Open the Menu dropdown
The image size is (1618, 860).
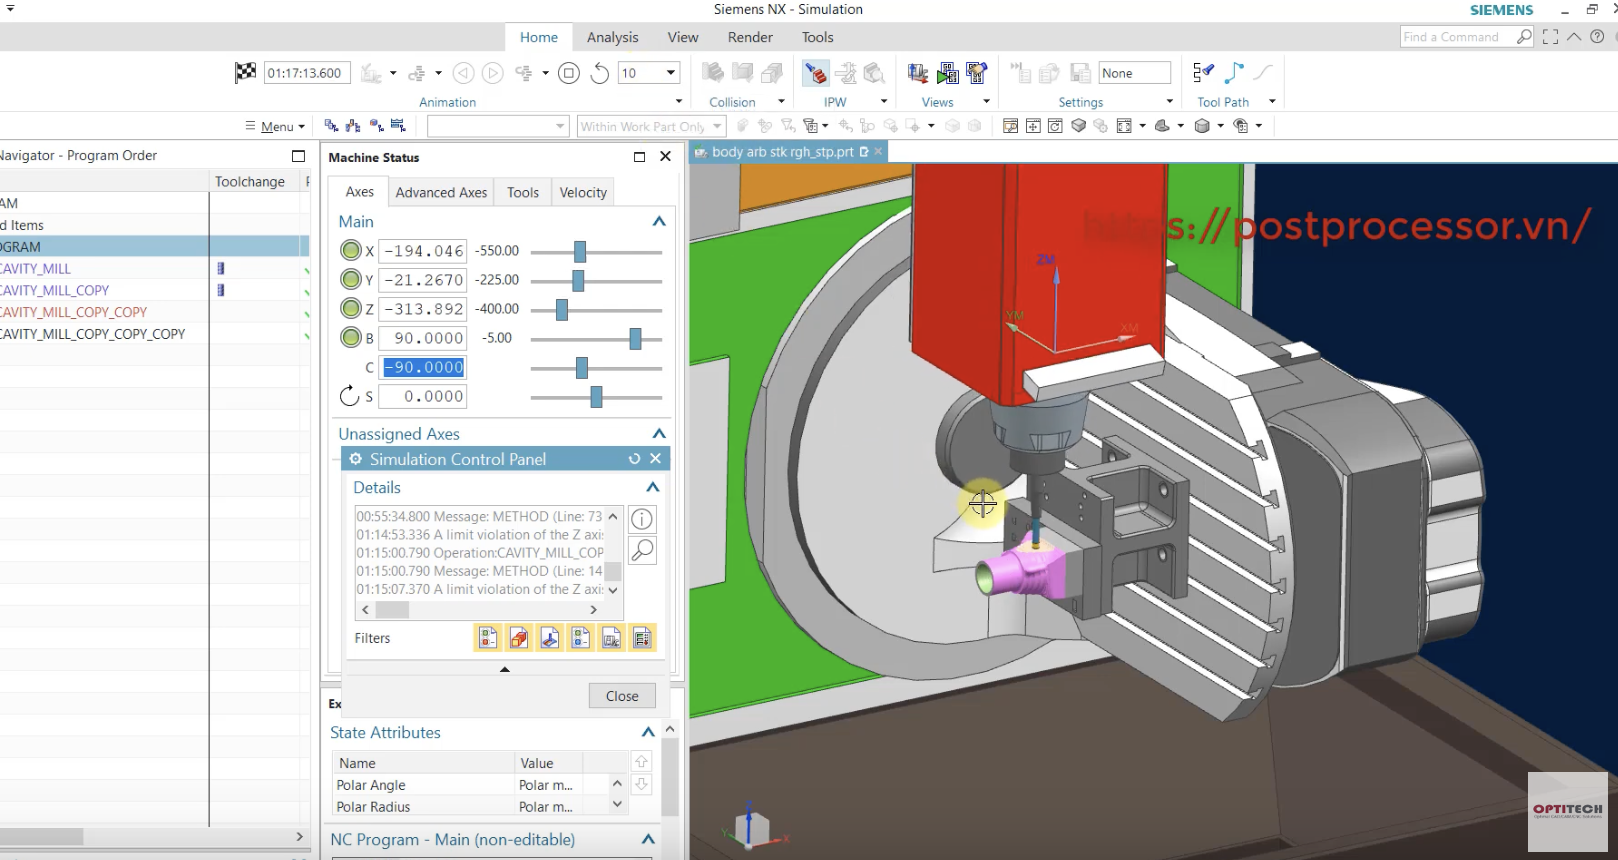[275, 126]
